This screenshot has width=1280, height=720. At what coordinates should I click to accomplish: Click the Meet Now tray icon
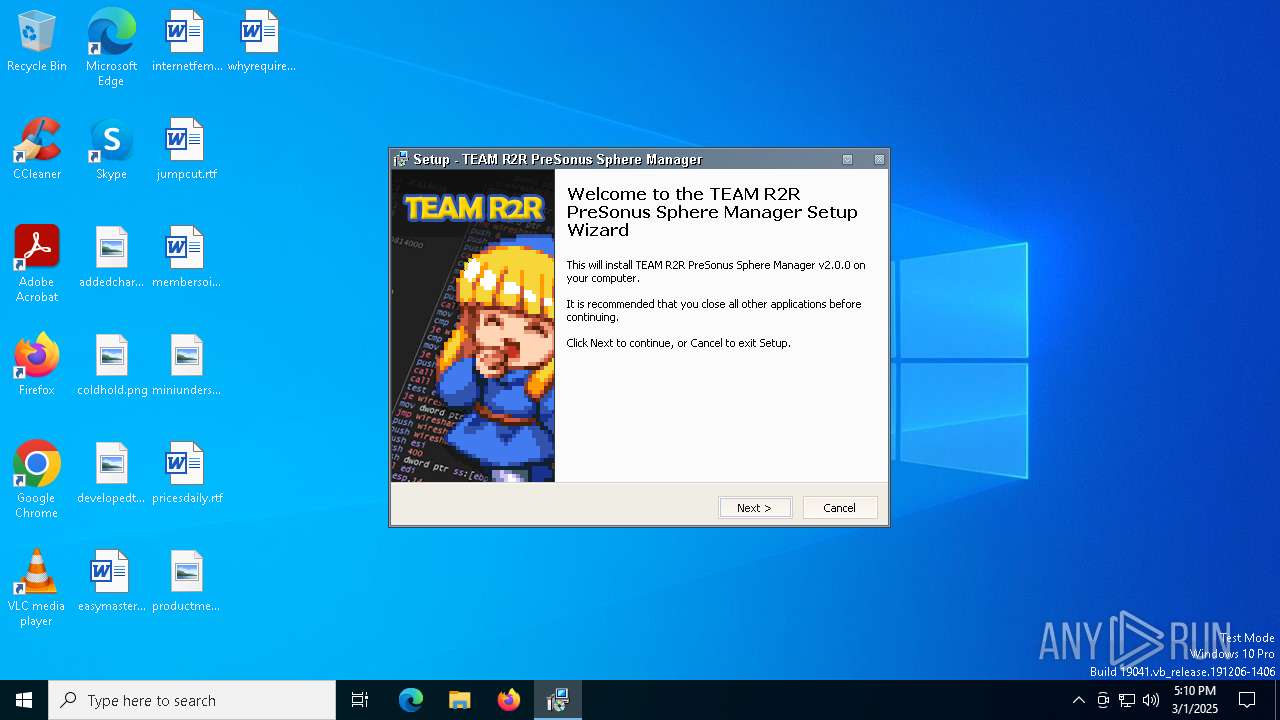pyautogui.click(x=1103, y=700)
